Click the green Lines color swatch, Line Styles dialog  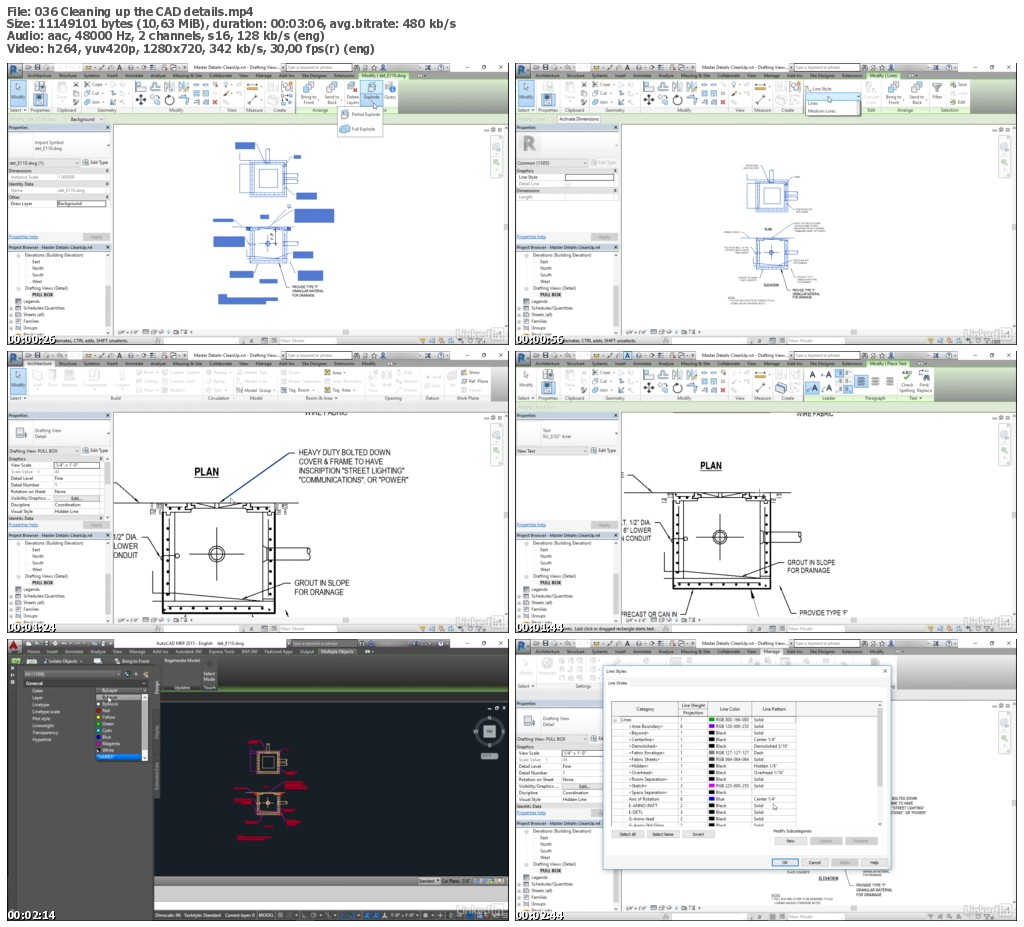(x=712, y=719)
